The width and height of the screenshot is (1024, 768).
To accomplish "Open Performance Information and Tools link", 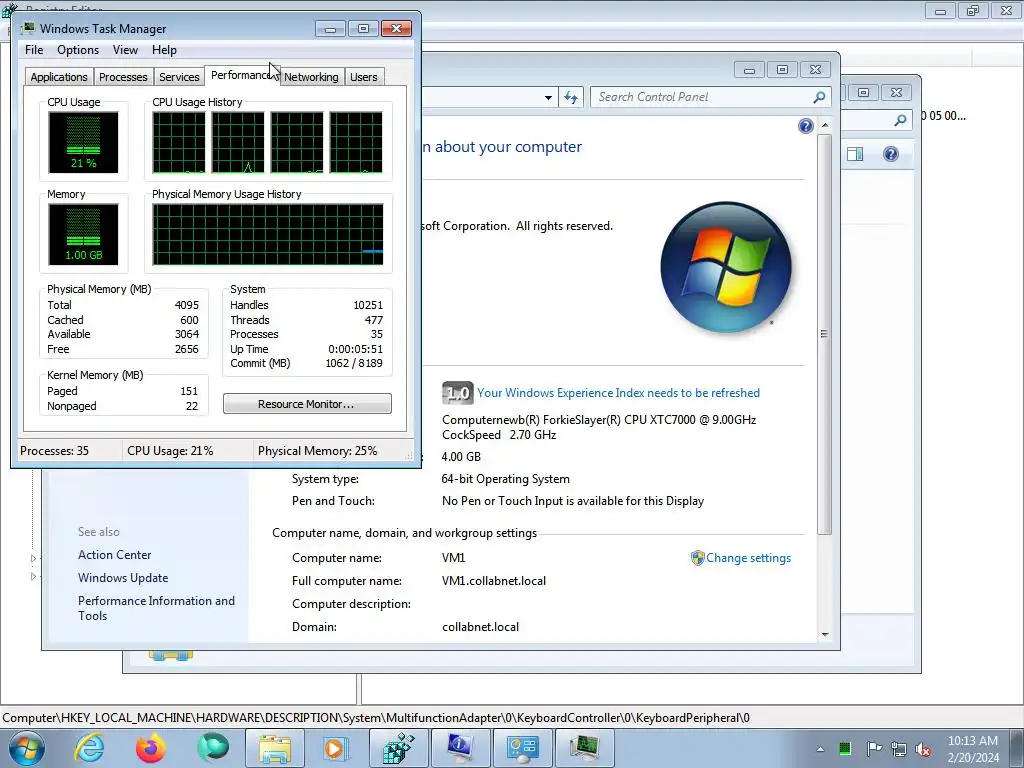I will [x=156, y=608].
